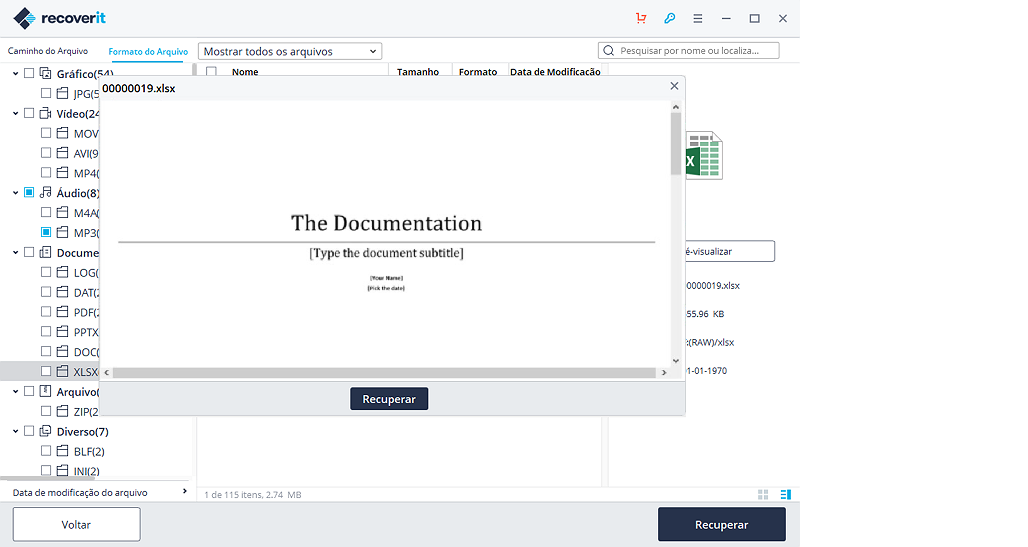Click the ZIP folder icon

[x=62, y=411]
